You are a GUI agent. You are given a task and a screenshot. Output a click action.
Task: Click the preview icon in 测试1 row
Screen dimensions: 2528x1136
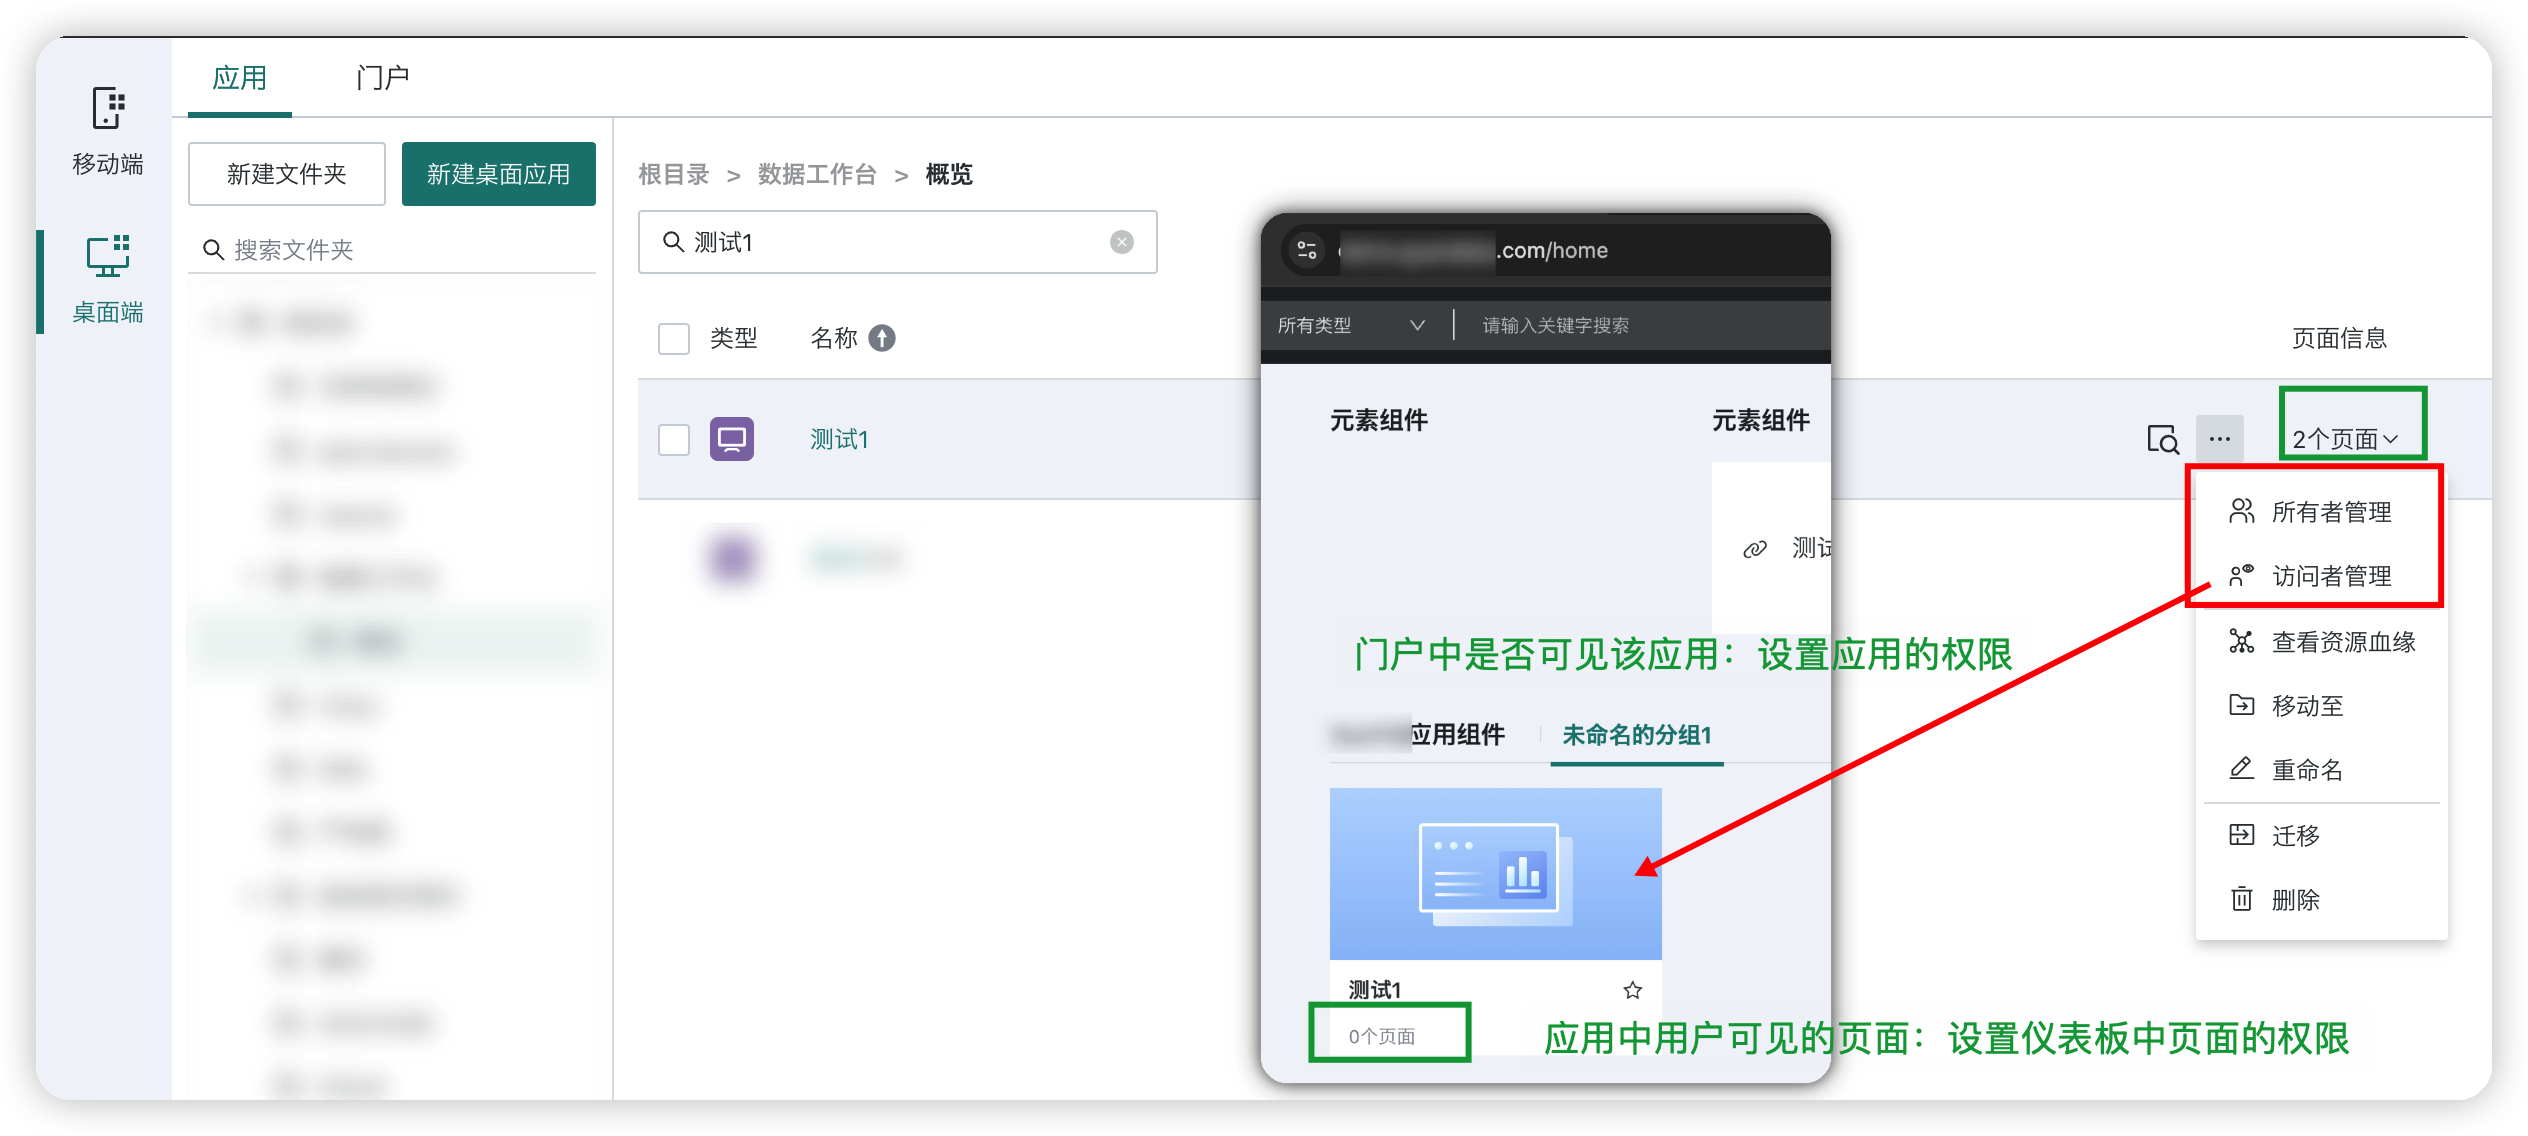click(2163, 439)
